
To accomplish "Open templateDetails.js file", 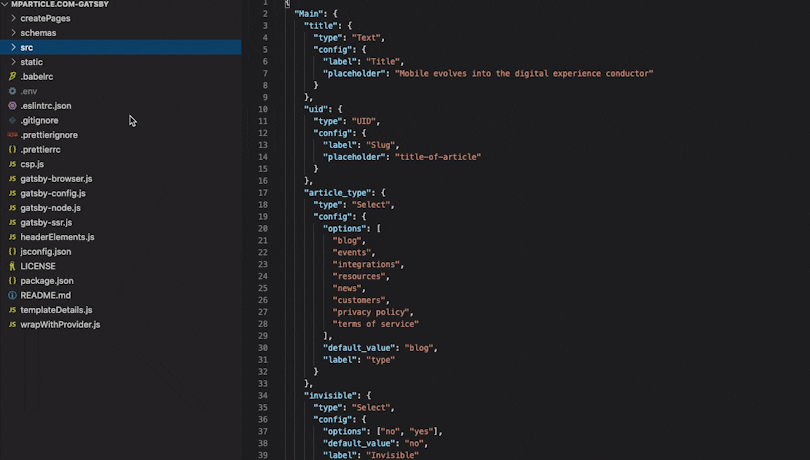I will pyautogui.click(x=56, y=310).
